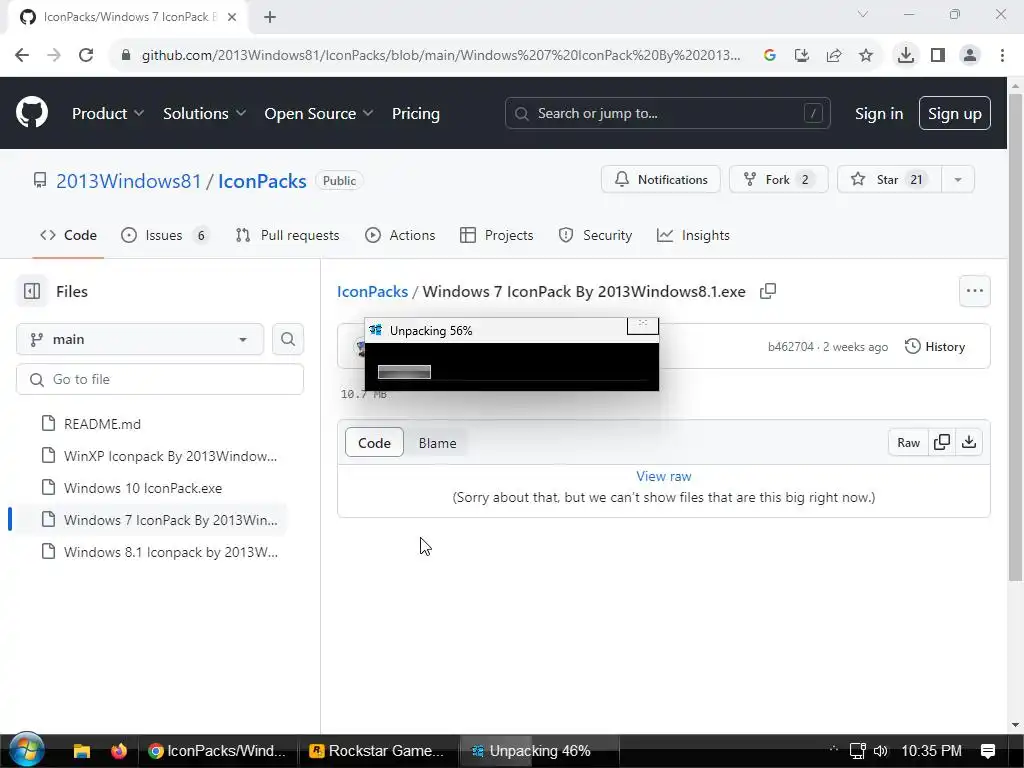
Task: Click the Sign up button
Action: [x=955, y=114]
